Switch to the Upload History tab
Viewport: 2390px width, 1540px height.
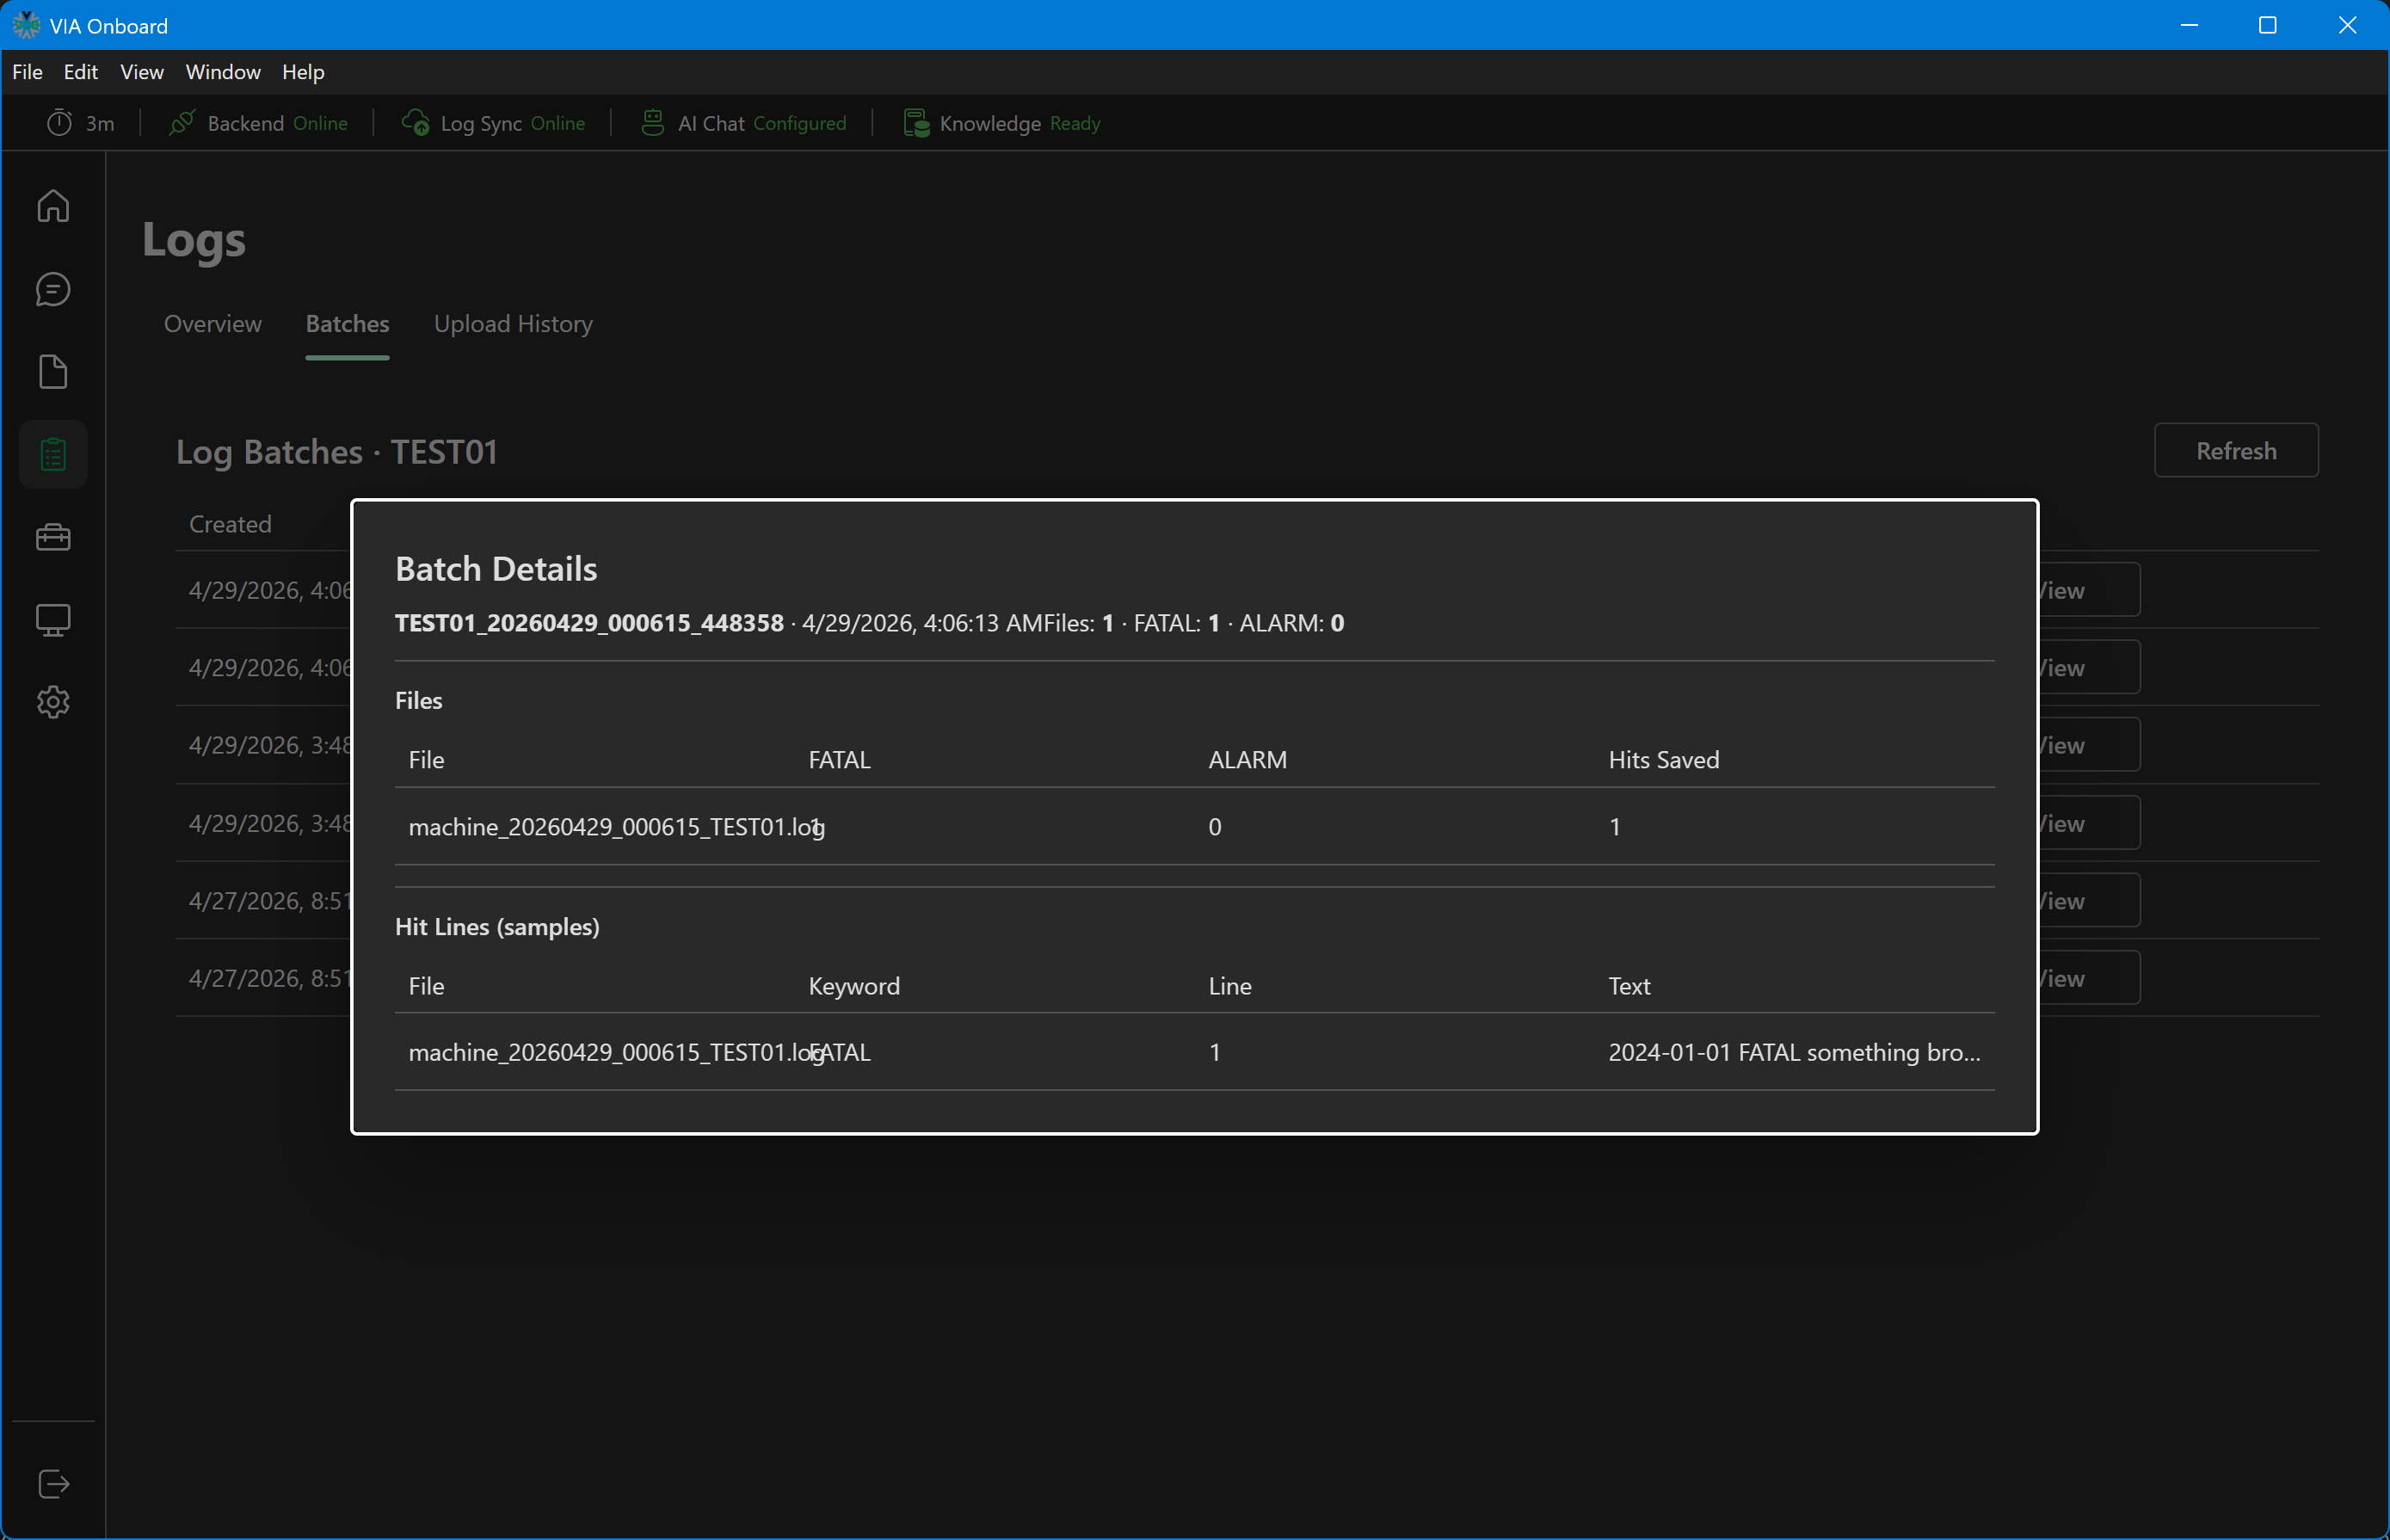(x=513, y=324)
